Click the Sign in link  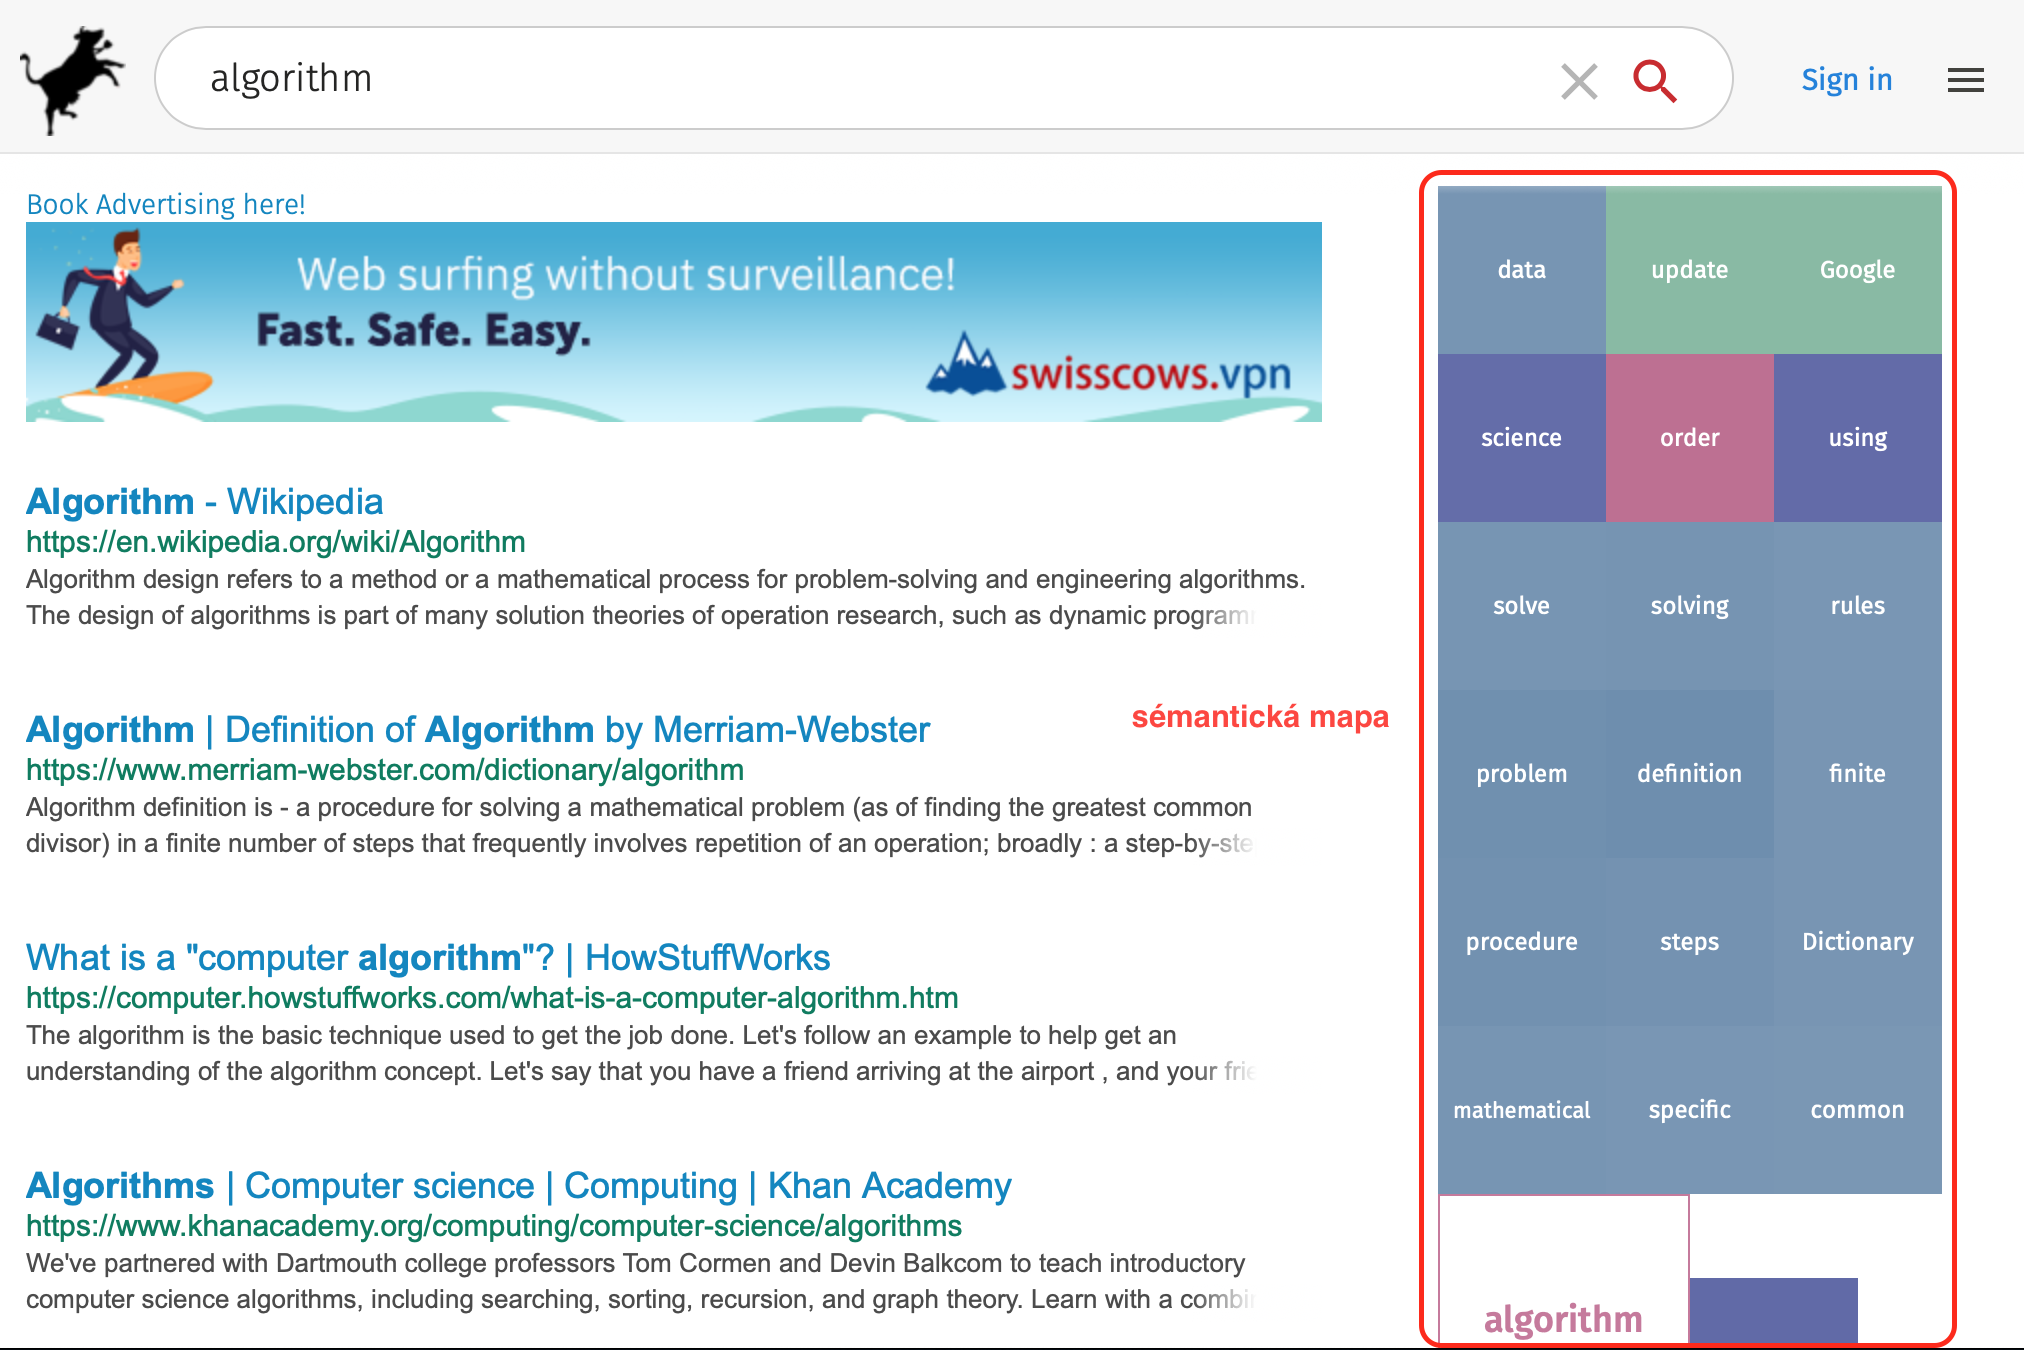(1846, 80)
